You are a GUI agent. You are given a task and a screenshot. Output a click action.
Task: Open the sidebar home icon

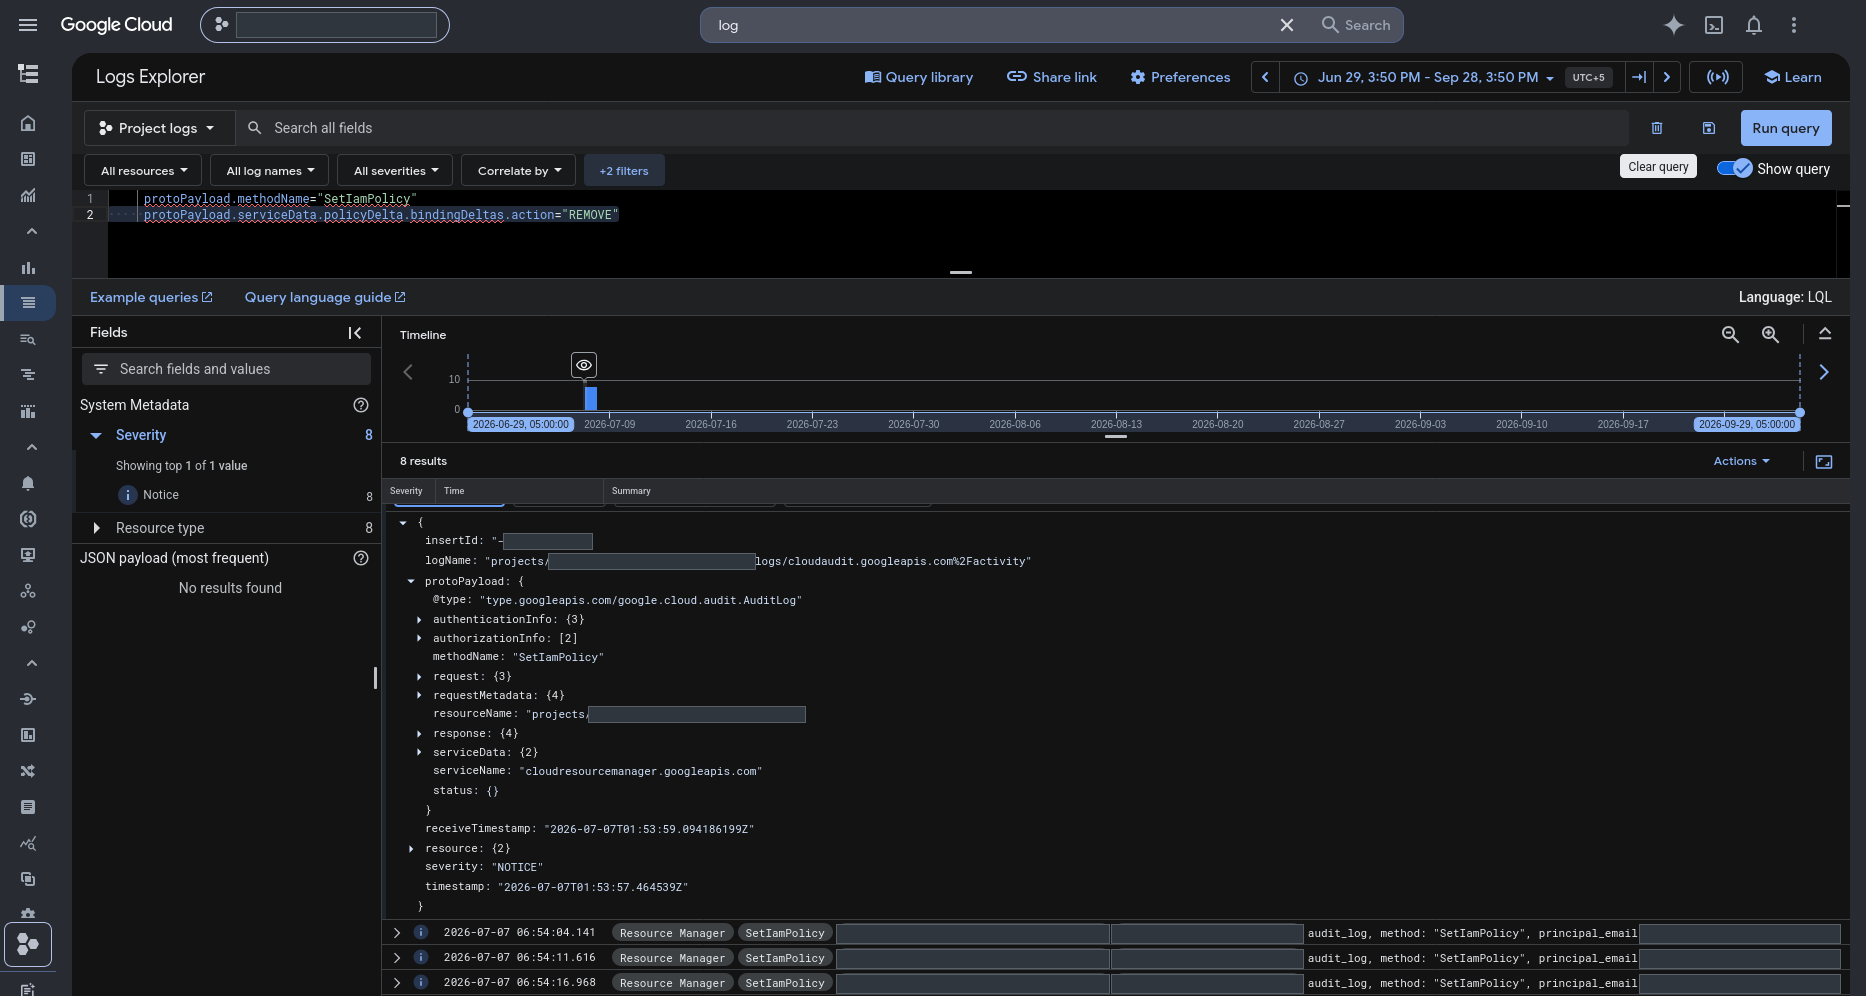(x=28, y=123)
